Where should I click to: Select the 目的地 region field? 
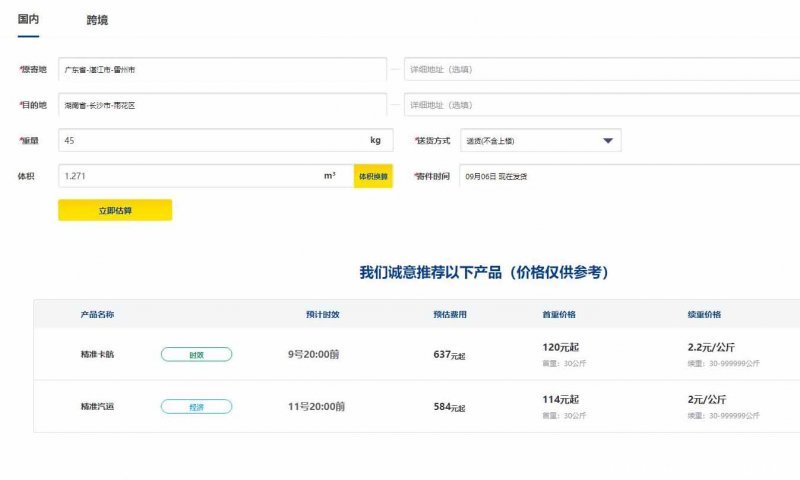pyautogui.click(x=222, y=105)
